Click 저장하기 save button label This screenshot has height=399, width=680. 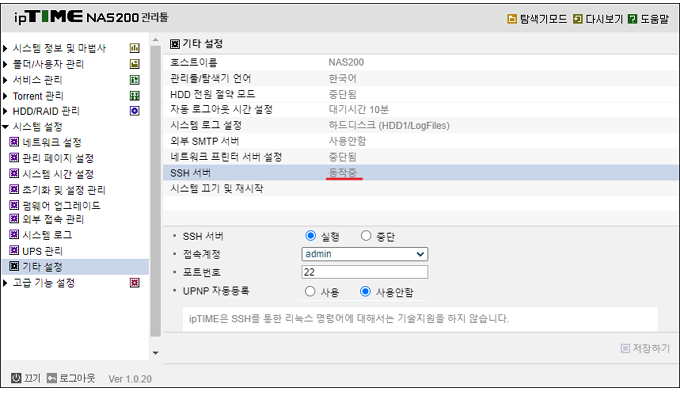coord(651,348)
